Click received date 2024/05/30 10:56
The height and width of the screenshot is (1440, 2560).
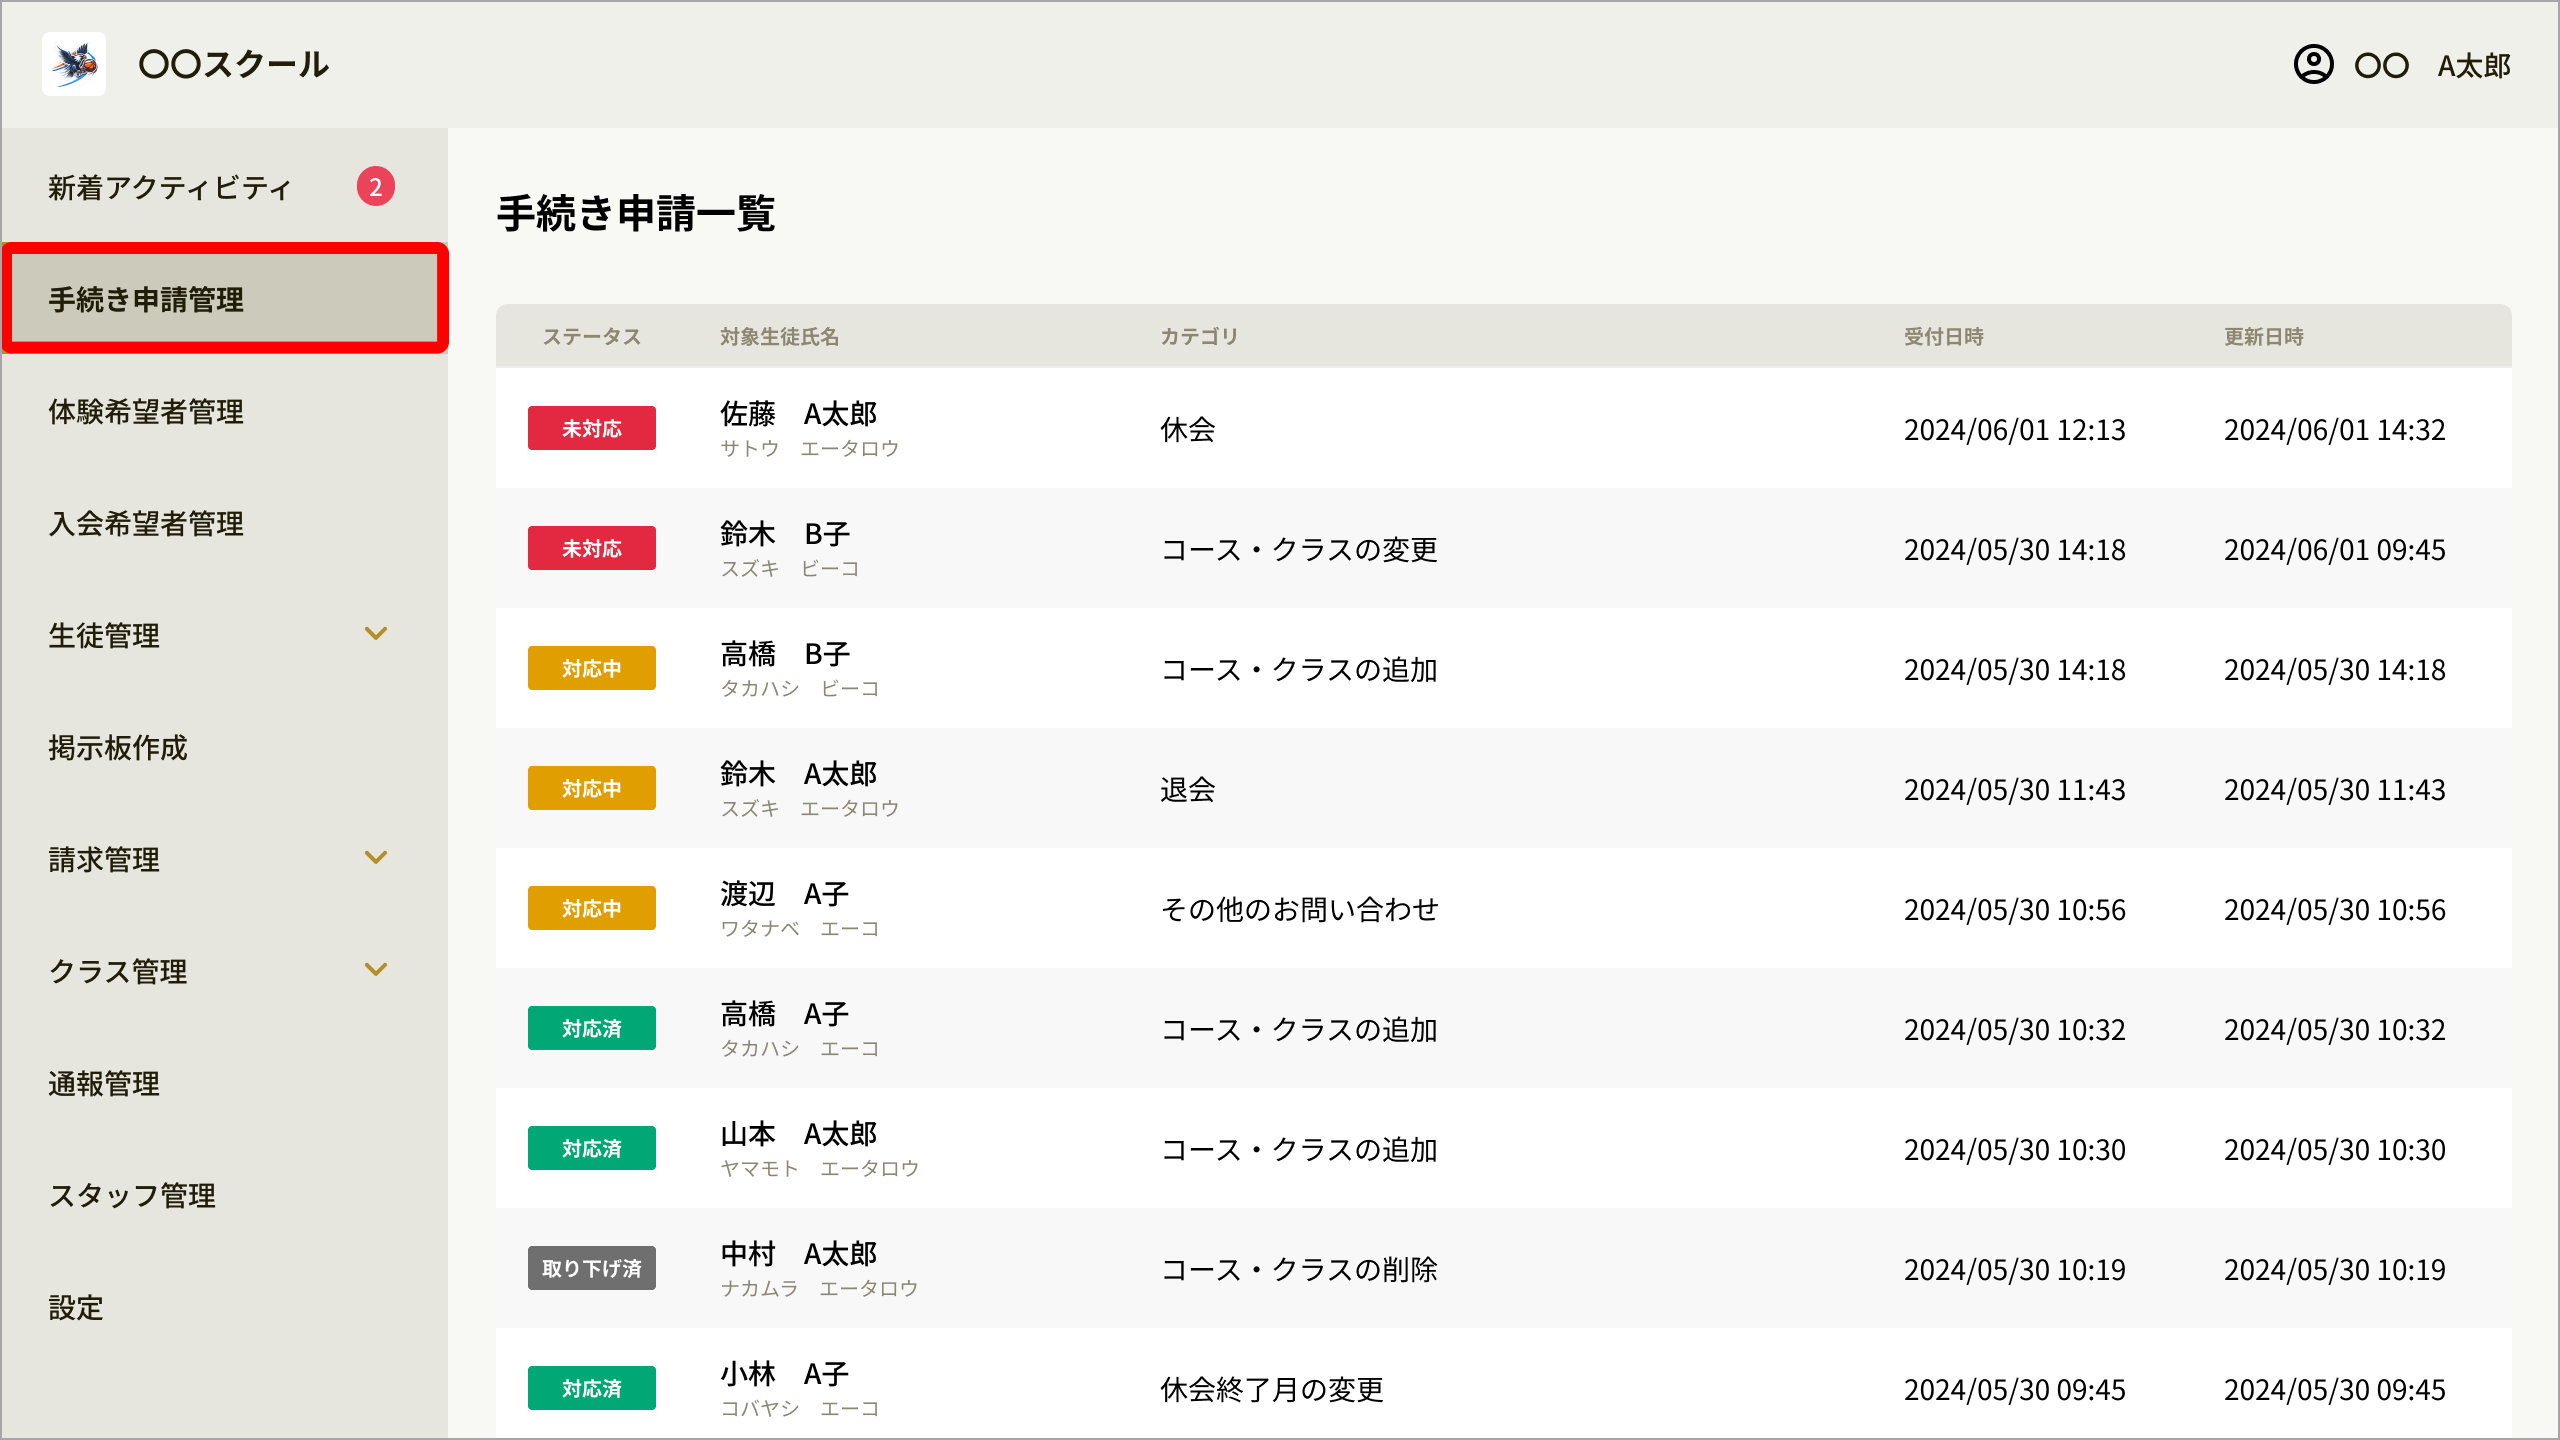pos(2015,910)
